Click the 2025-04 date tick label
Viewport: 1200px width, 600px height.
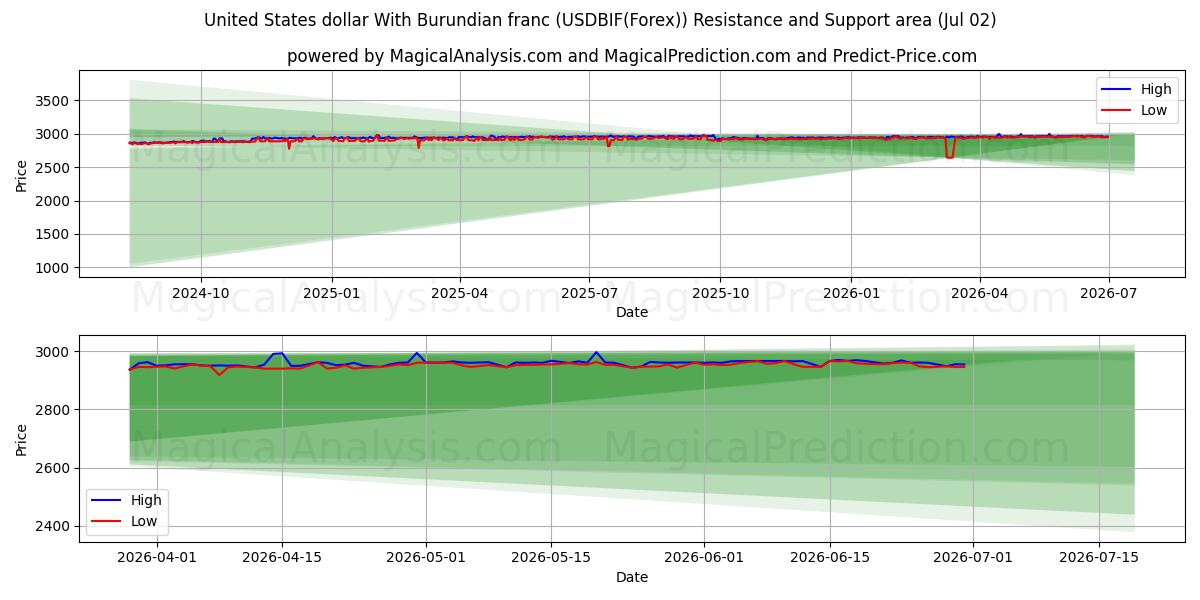click(460, 292)
